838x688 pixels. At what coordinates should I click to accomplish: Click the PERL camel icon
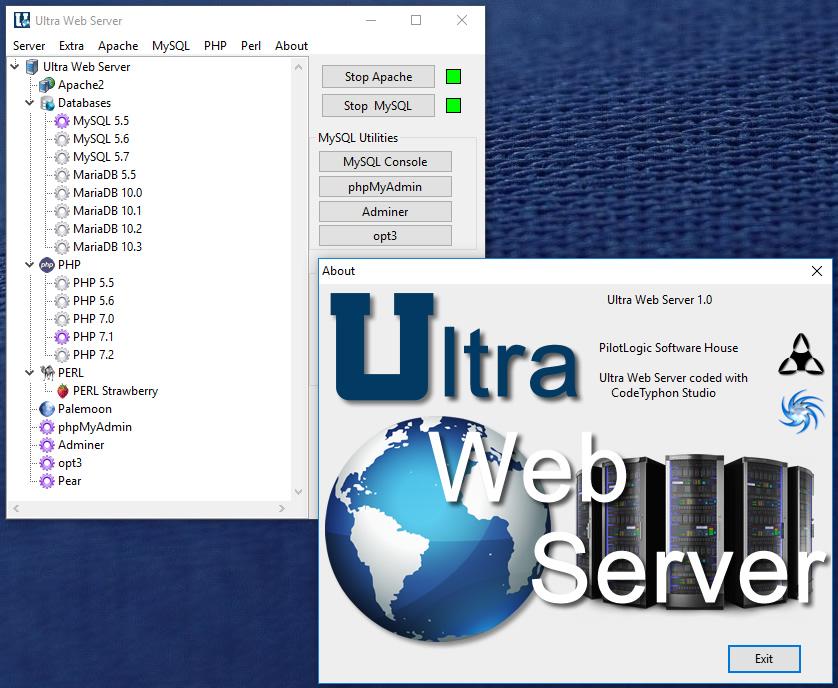tap(47, 373)
